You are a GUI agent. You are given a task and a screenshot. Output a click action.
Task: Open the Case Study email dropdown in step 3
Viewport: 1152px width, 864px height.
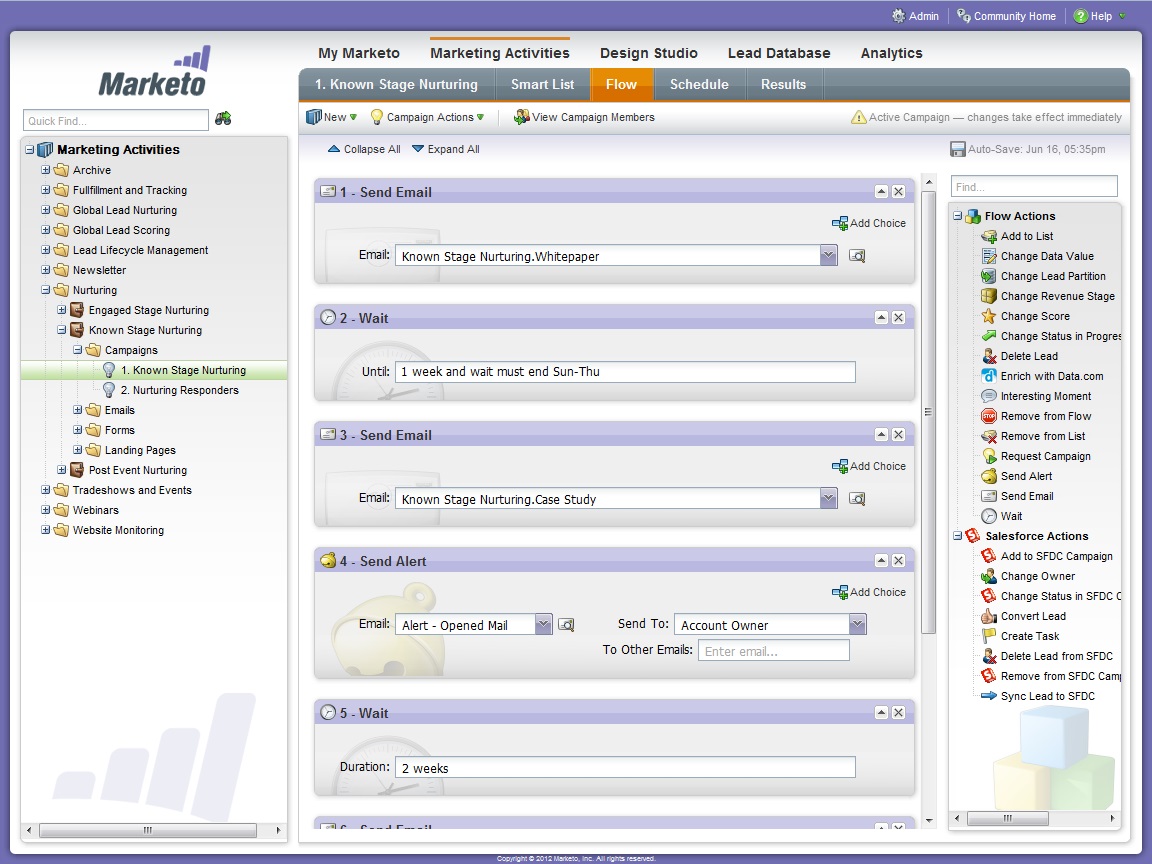click(x=828, y=499)
